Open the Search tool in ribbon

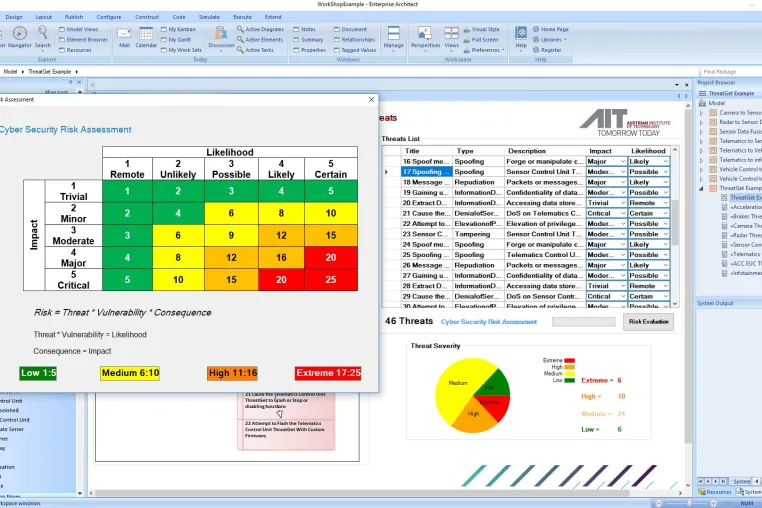coord(43,37)
